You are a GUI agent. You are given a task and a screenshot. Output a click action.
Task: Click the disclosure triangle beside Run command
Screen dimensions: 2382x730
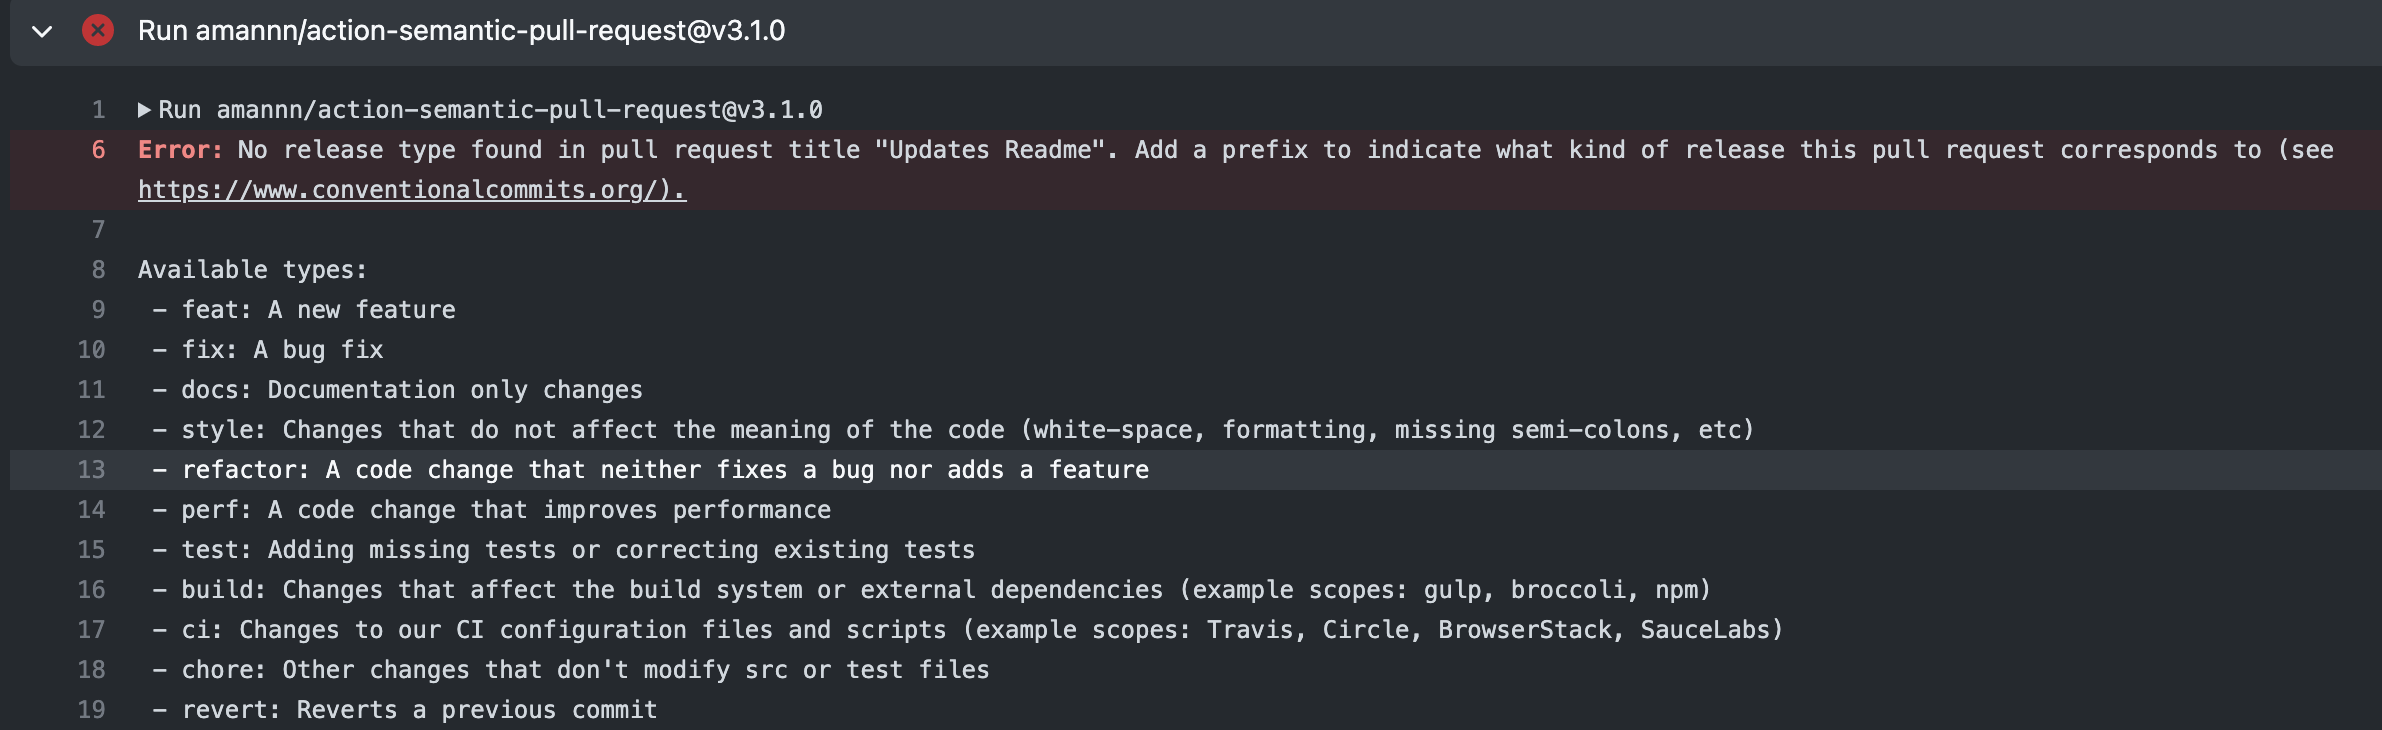coord(146,110)
